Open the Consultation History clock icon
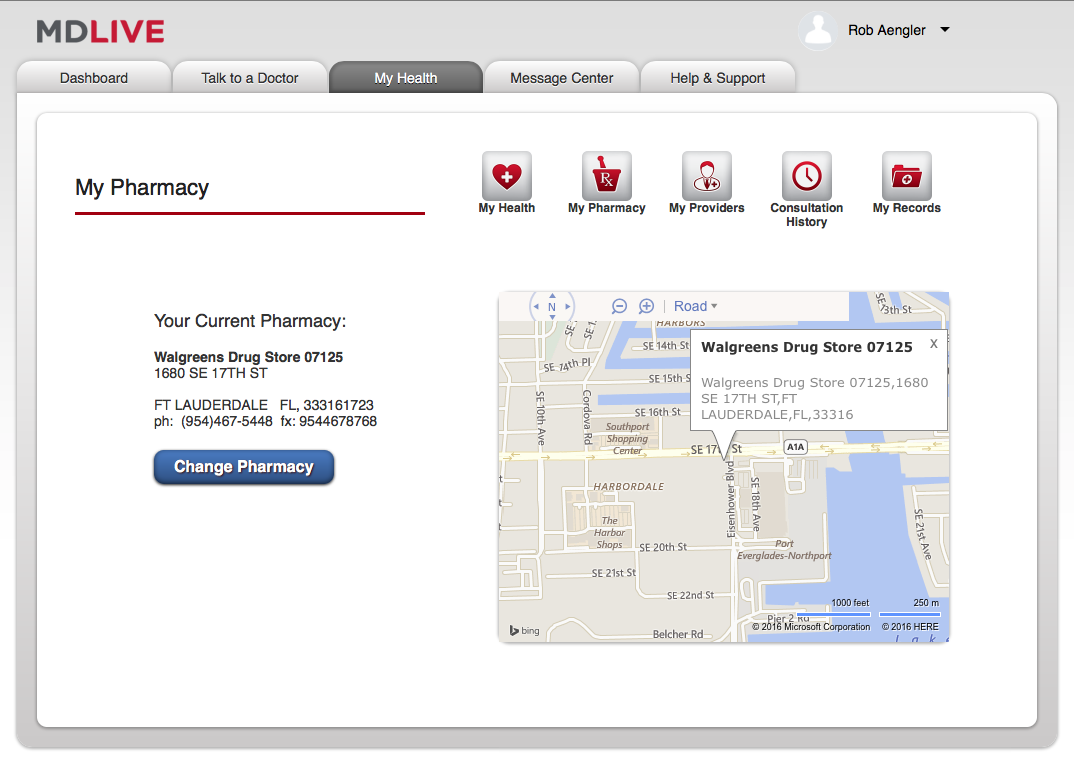1074x764 pixels. point(807,176)
